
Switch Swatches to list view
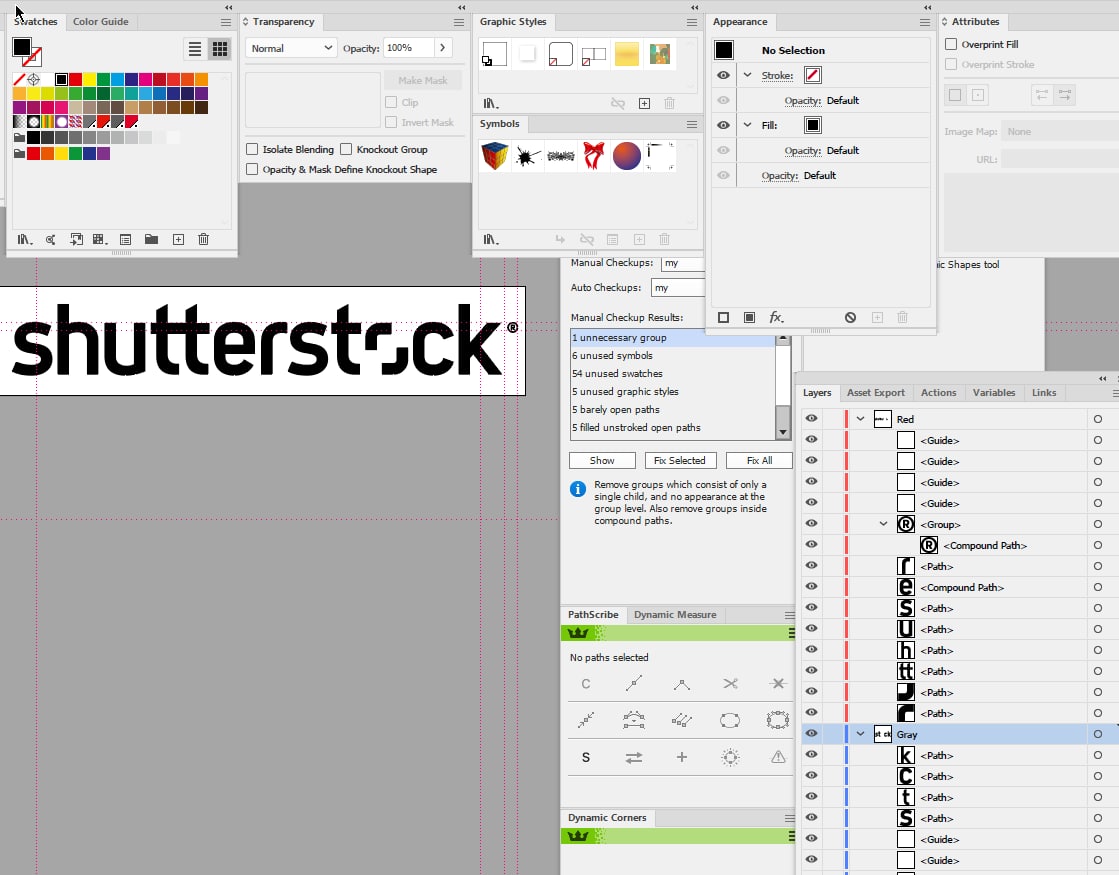coord(195,49)
